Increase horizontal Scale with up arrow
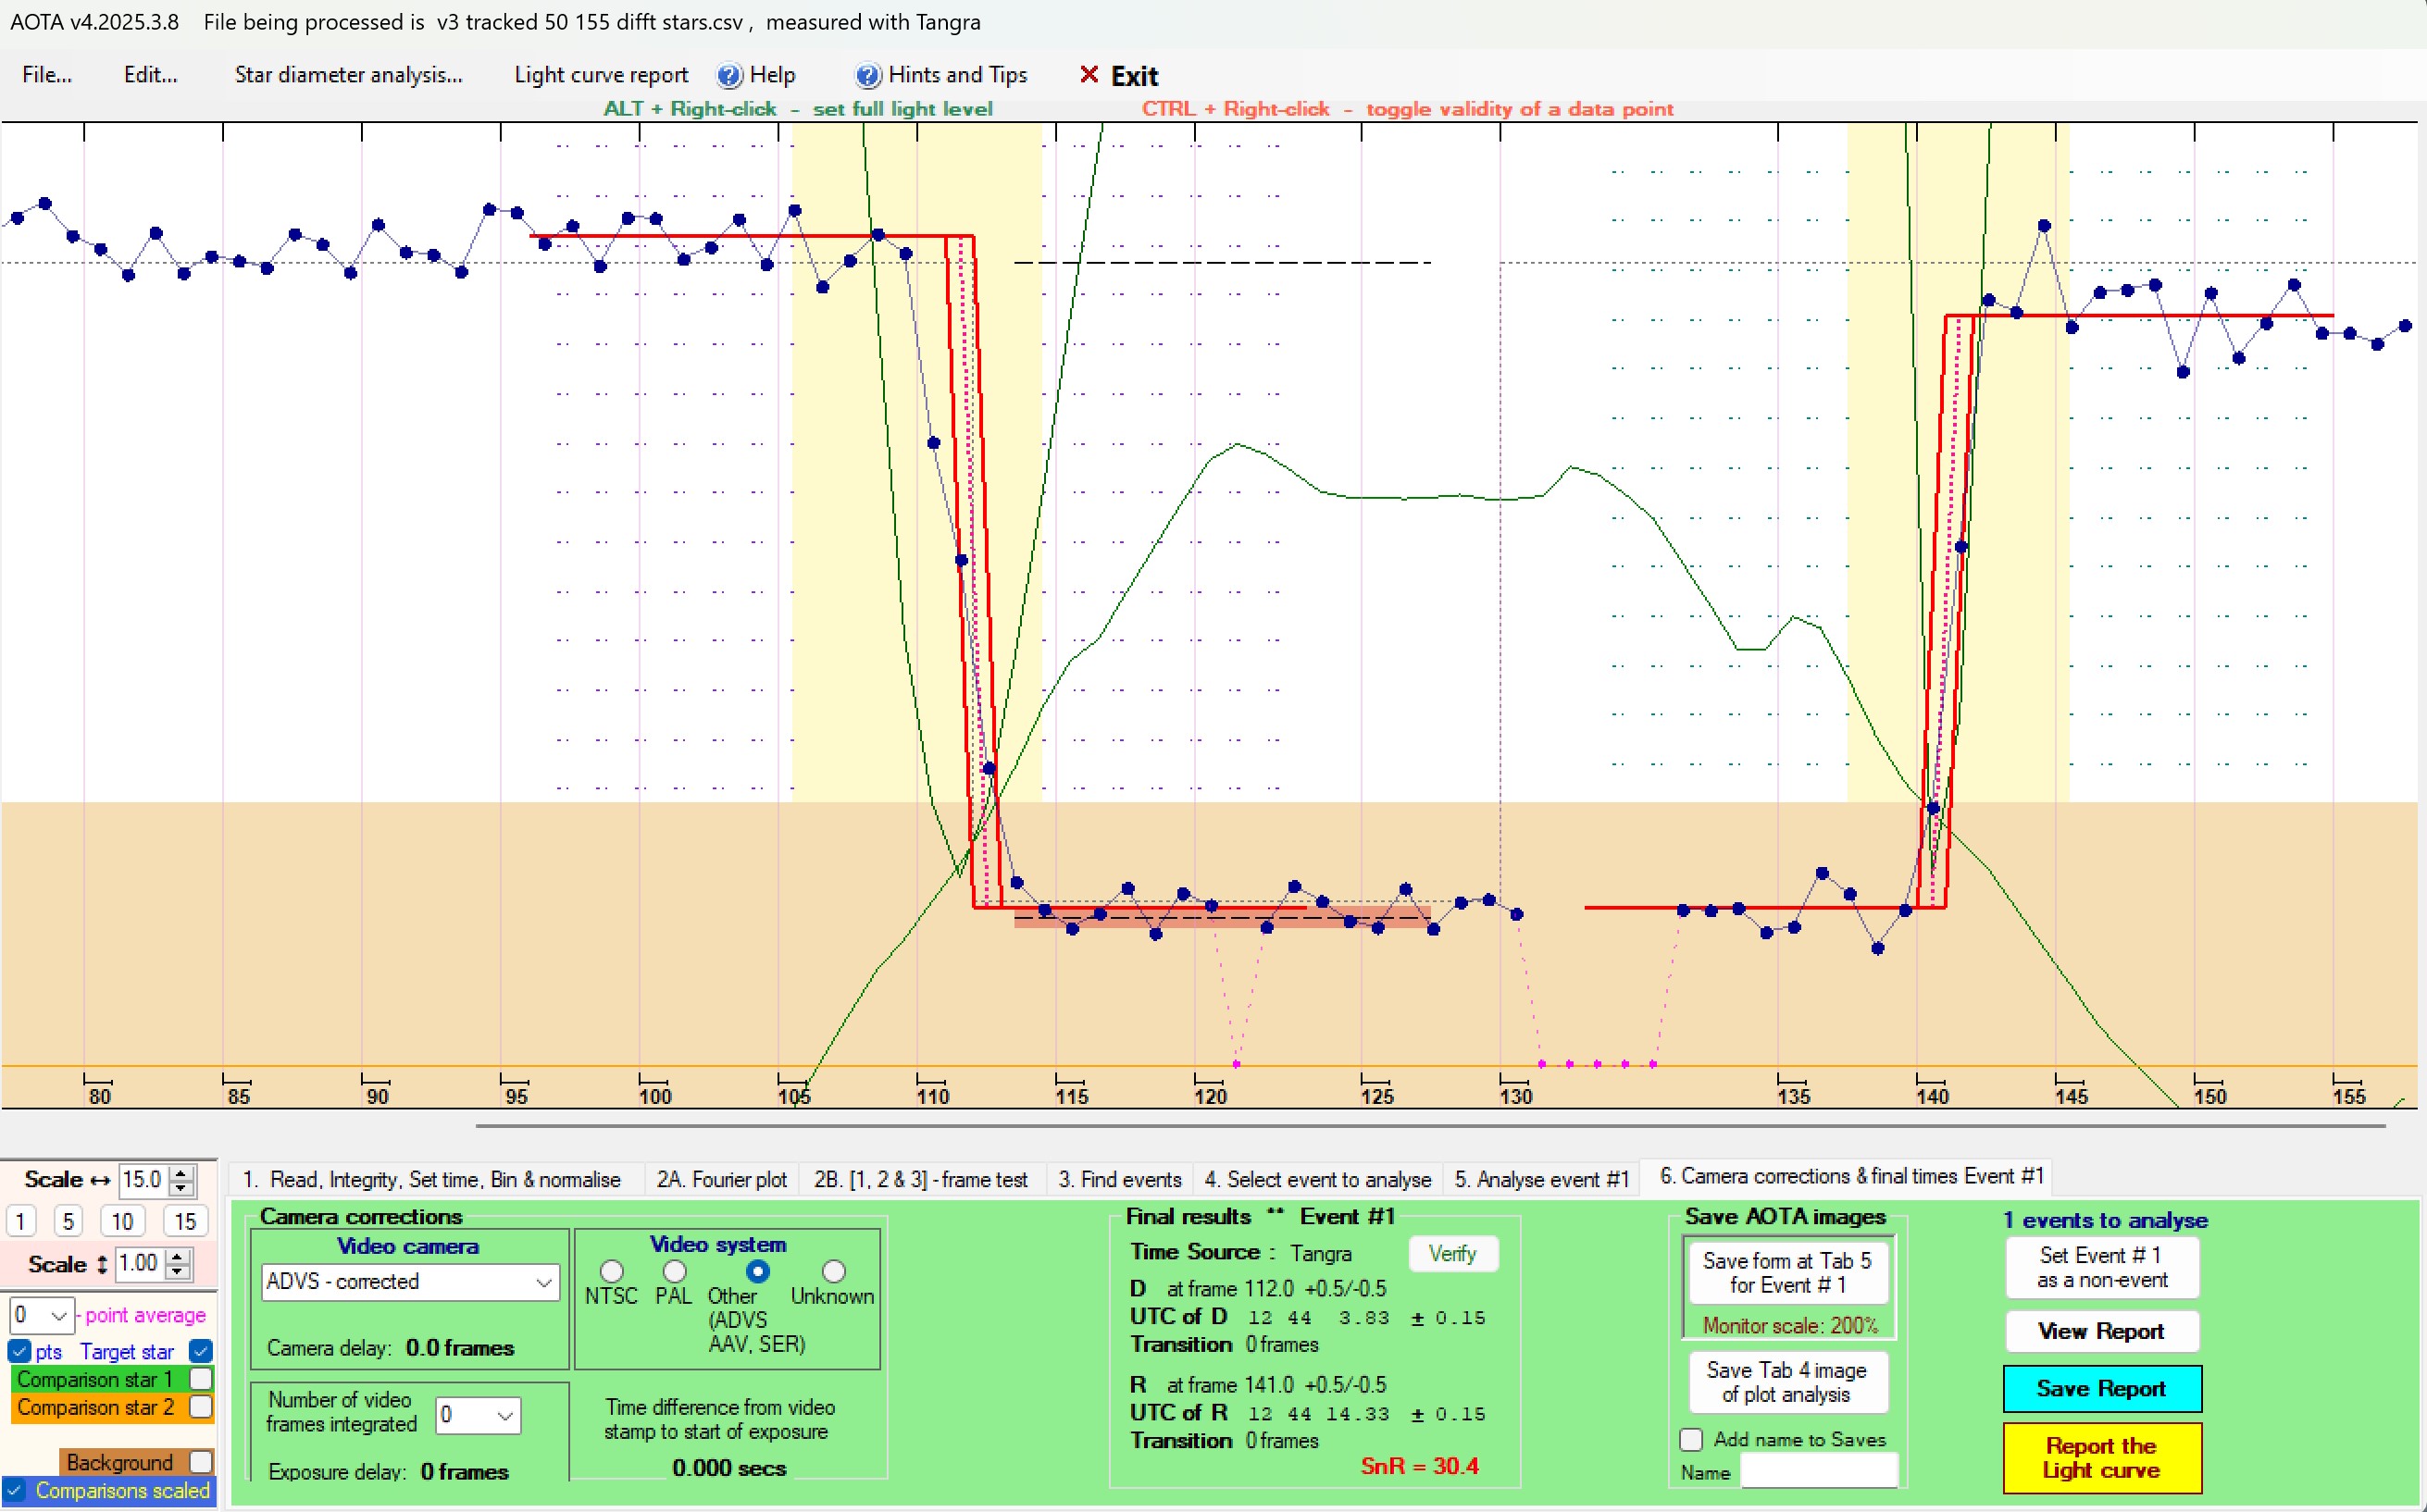This screenshot has height=1512, width=2427. 182,1173
